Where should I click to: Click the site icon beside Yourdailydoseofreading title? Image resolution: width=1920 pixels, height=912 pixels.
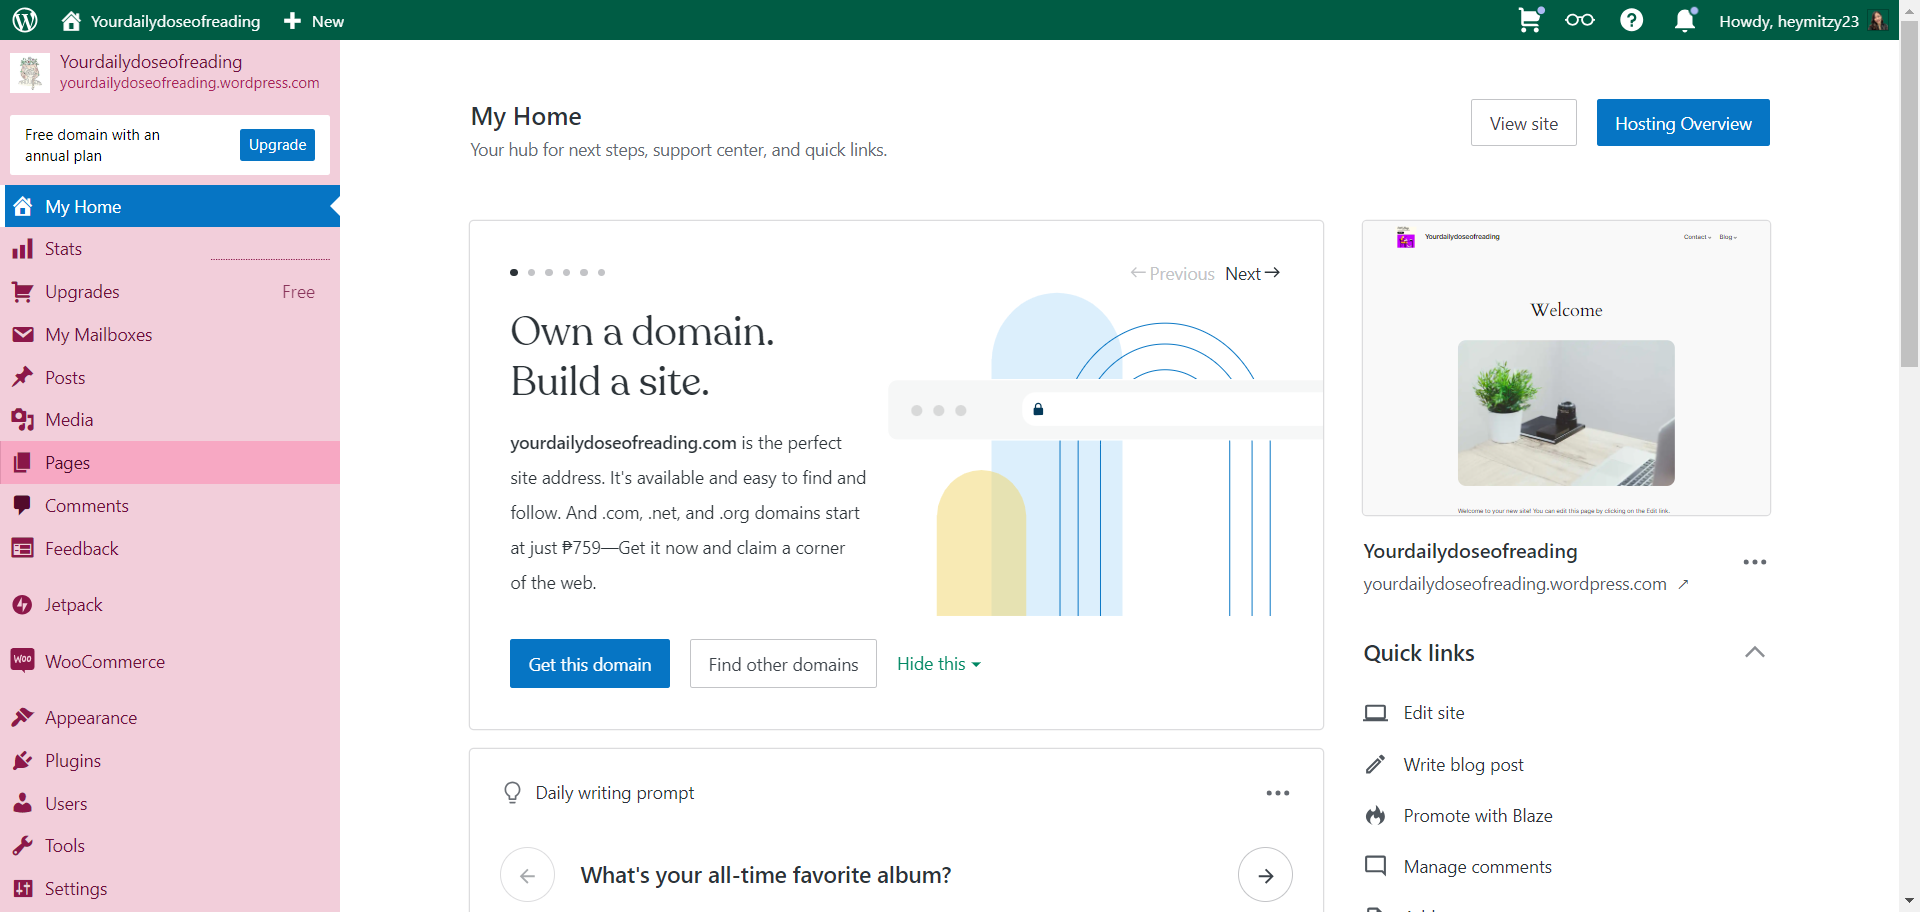click(30, 72)
